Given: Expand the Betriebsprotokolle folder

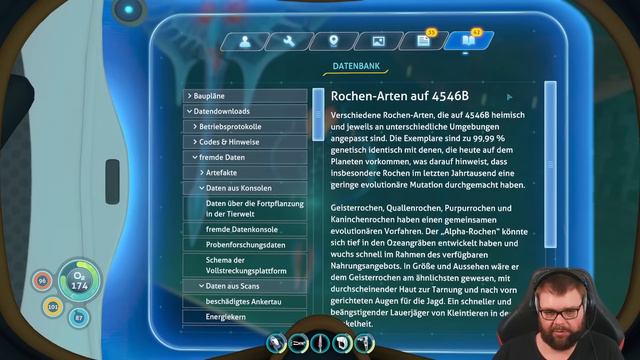Looking at the screenshot, I should (x=245, y=127).
